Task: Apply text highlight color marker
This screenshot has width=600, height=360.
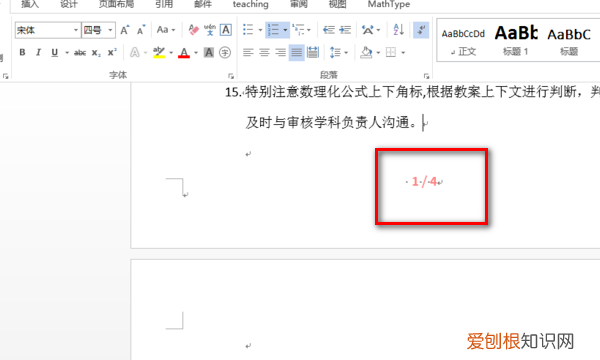Action: pyautogui.click(x=159, y=52)
